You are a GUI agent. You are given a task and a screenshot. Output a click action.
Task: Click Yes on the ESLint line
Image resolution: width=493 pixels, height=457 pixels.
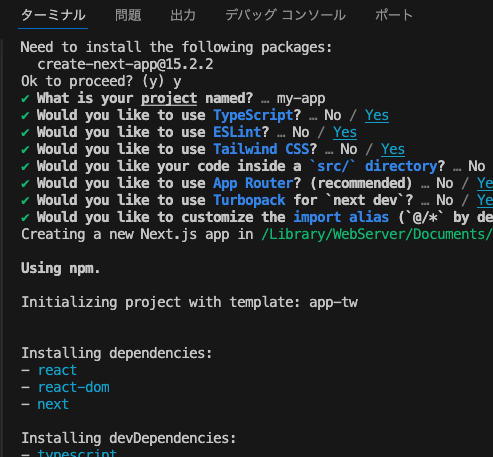[345, 132]
